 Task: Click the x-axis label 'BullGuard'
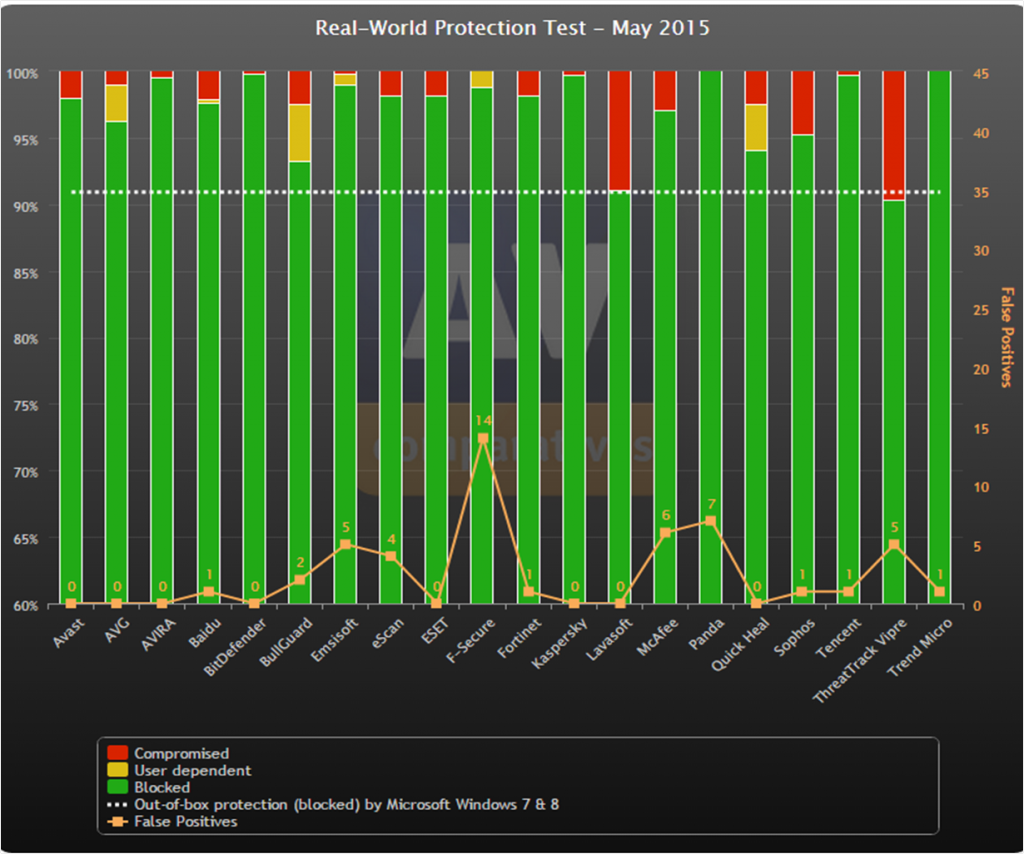pyautogui.click(x=286, y=642)
